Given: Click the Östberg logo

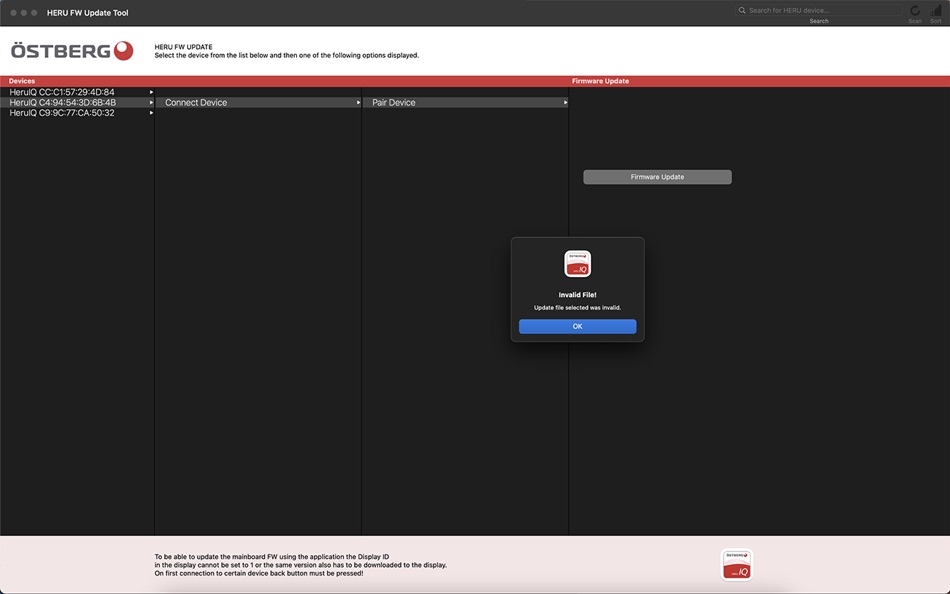Looking at the screenshot, I should point(72,51).
